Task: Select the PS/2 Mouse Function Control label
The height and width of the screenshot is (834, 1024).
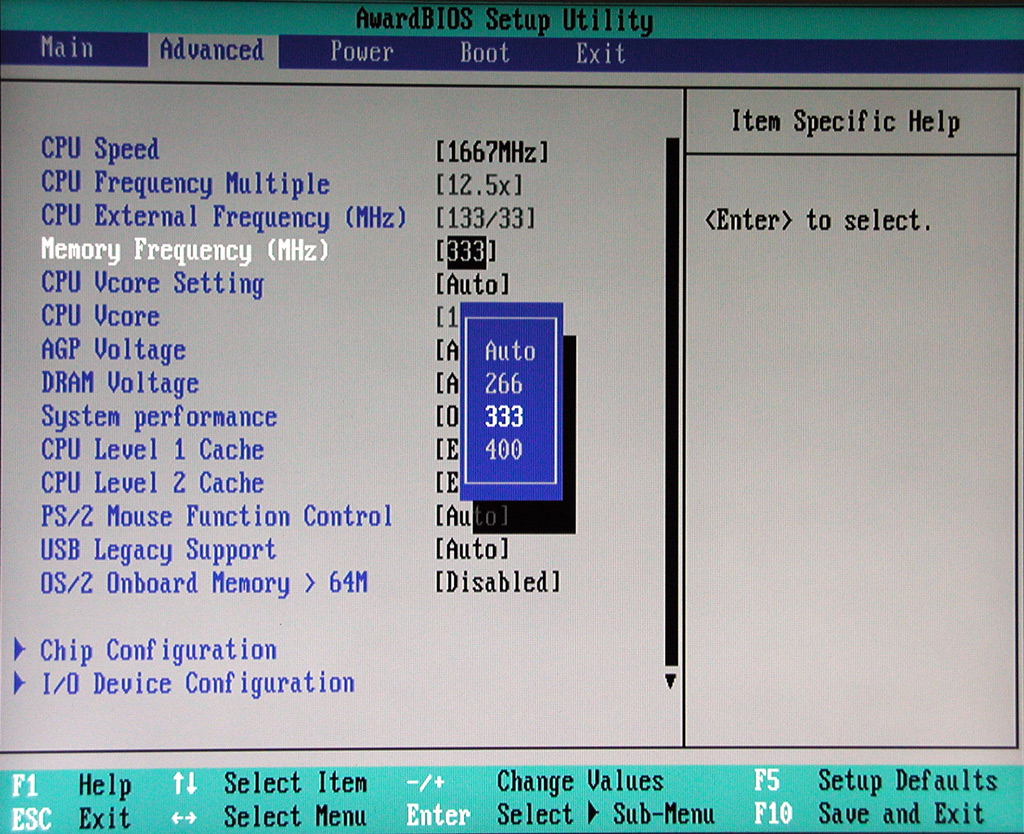Action: (x=216, y=517)
